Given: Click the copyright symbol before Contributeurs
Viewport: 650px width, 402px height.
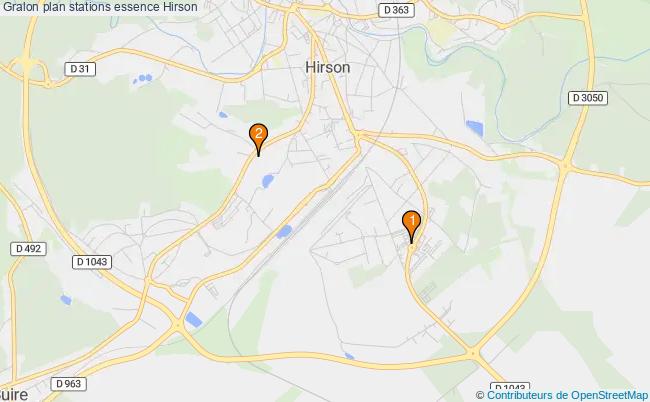Looking at the screenshot, I should 480,395.
